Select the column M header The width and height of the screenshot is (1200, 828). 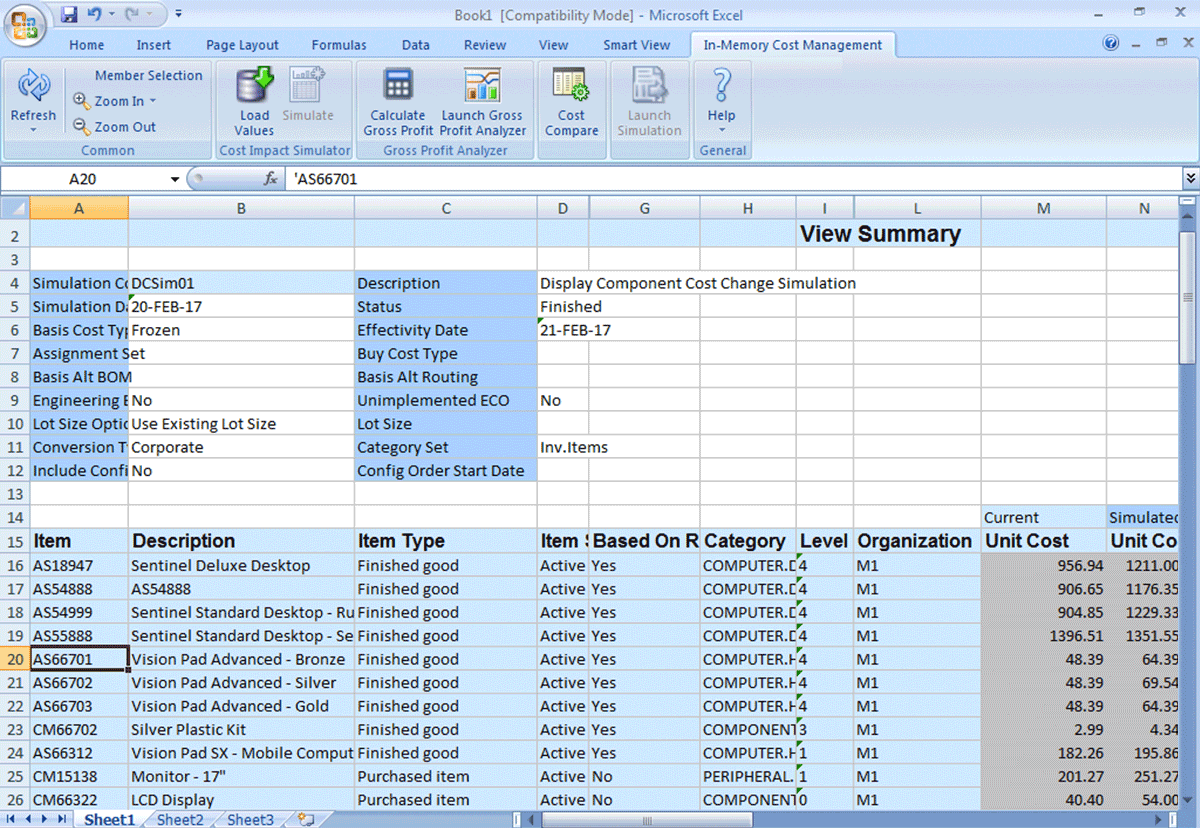point(1043,208)
